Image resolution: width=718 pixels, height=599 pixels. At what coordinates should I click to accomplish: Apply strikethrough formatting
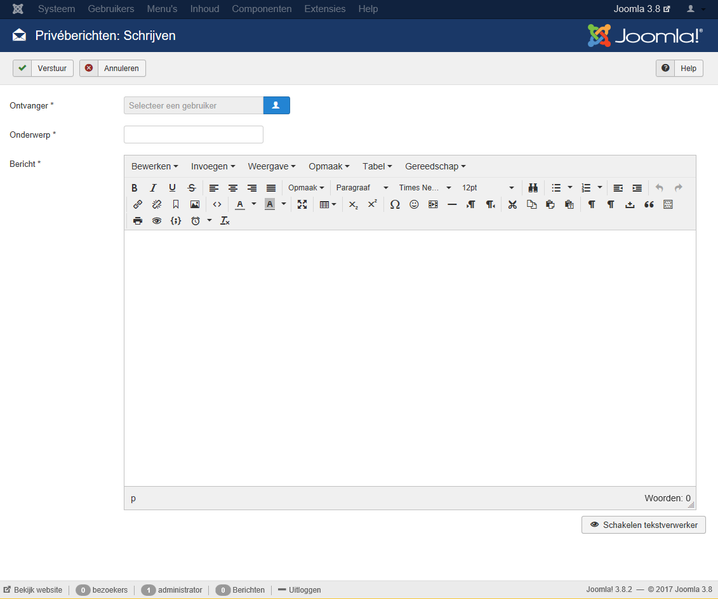191,188
